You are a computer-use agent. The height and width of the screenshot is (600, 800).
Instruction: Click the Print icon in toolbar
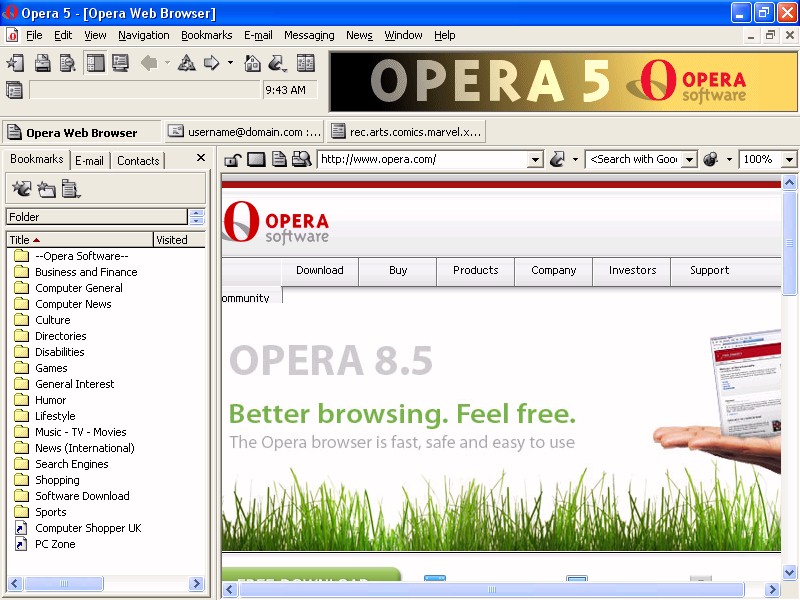pyautogui.click(x=42, y=63)
